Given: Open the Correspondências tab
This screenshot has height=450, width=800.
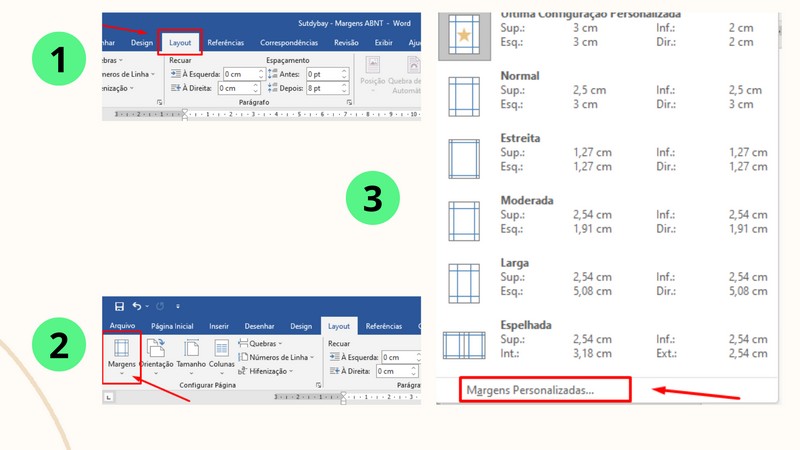Looking at the screenshot, I should point(289,43).
